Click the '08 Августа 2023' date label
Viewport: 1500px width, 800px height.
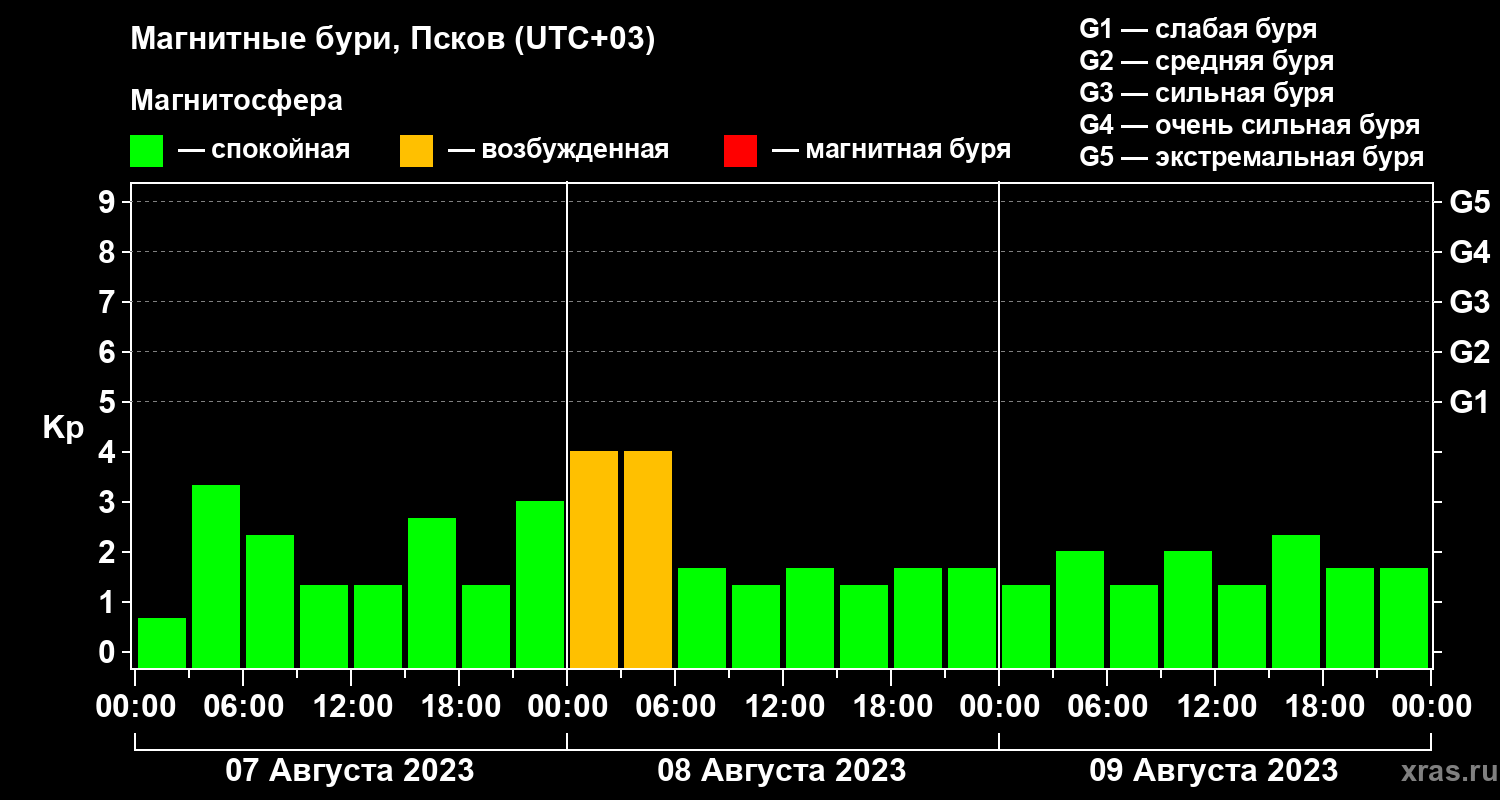[782, 771]
